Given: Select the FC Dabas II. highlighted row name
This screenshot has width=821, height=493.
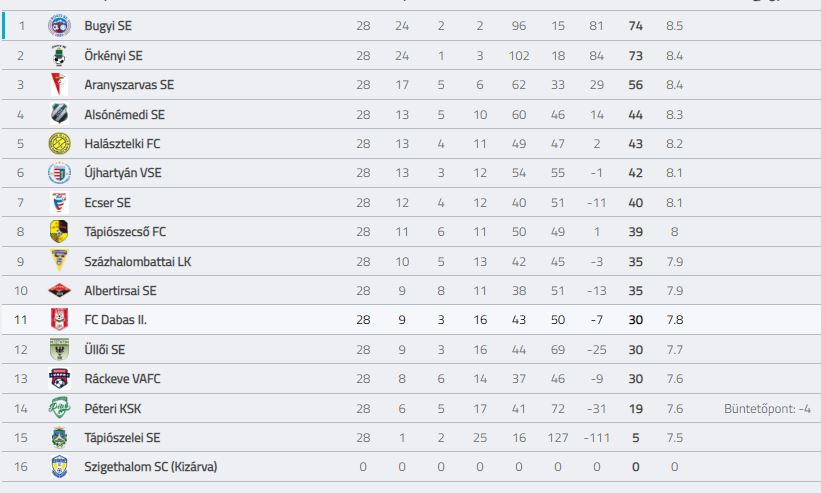Looking at the screenshot, I should (115, 319).
